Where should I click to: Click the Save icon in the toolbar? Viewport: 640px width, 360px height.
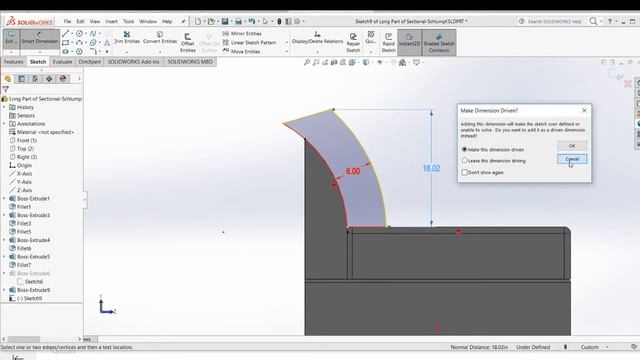tap(224, 21)
